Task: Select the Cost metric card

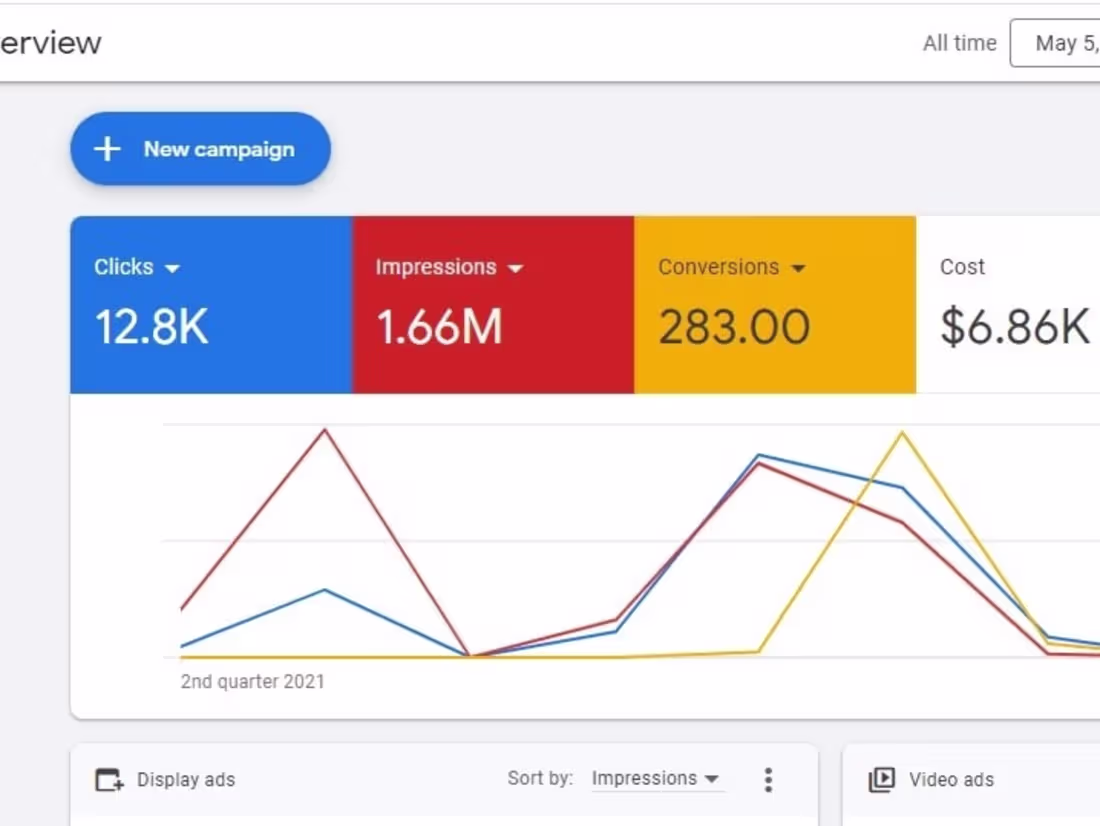Action: [x=1010, y=305]
